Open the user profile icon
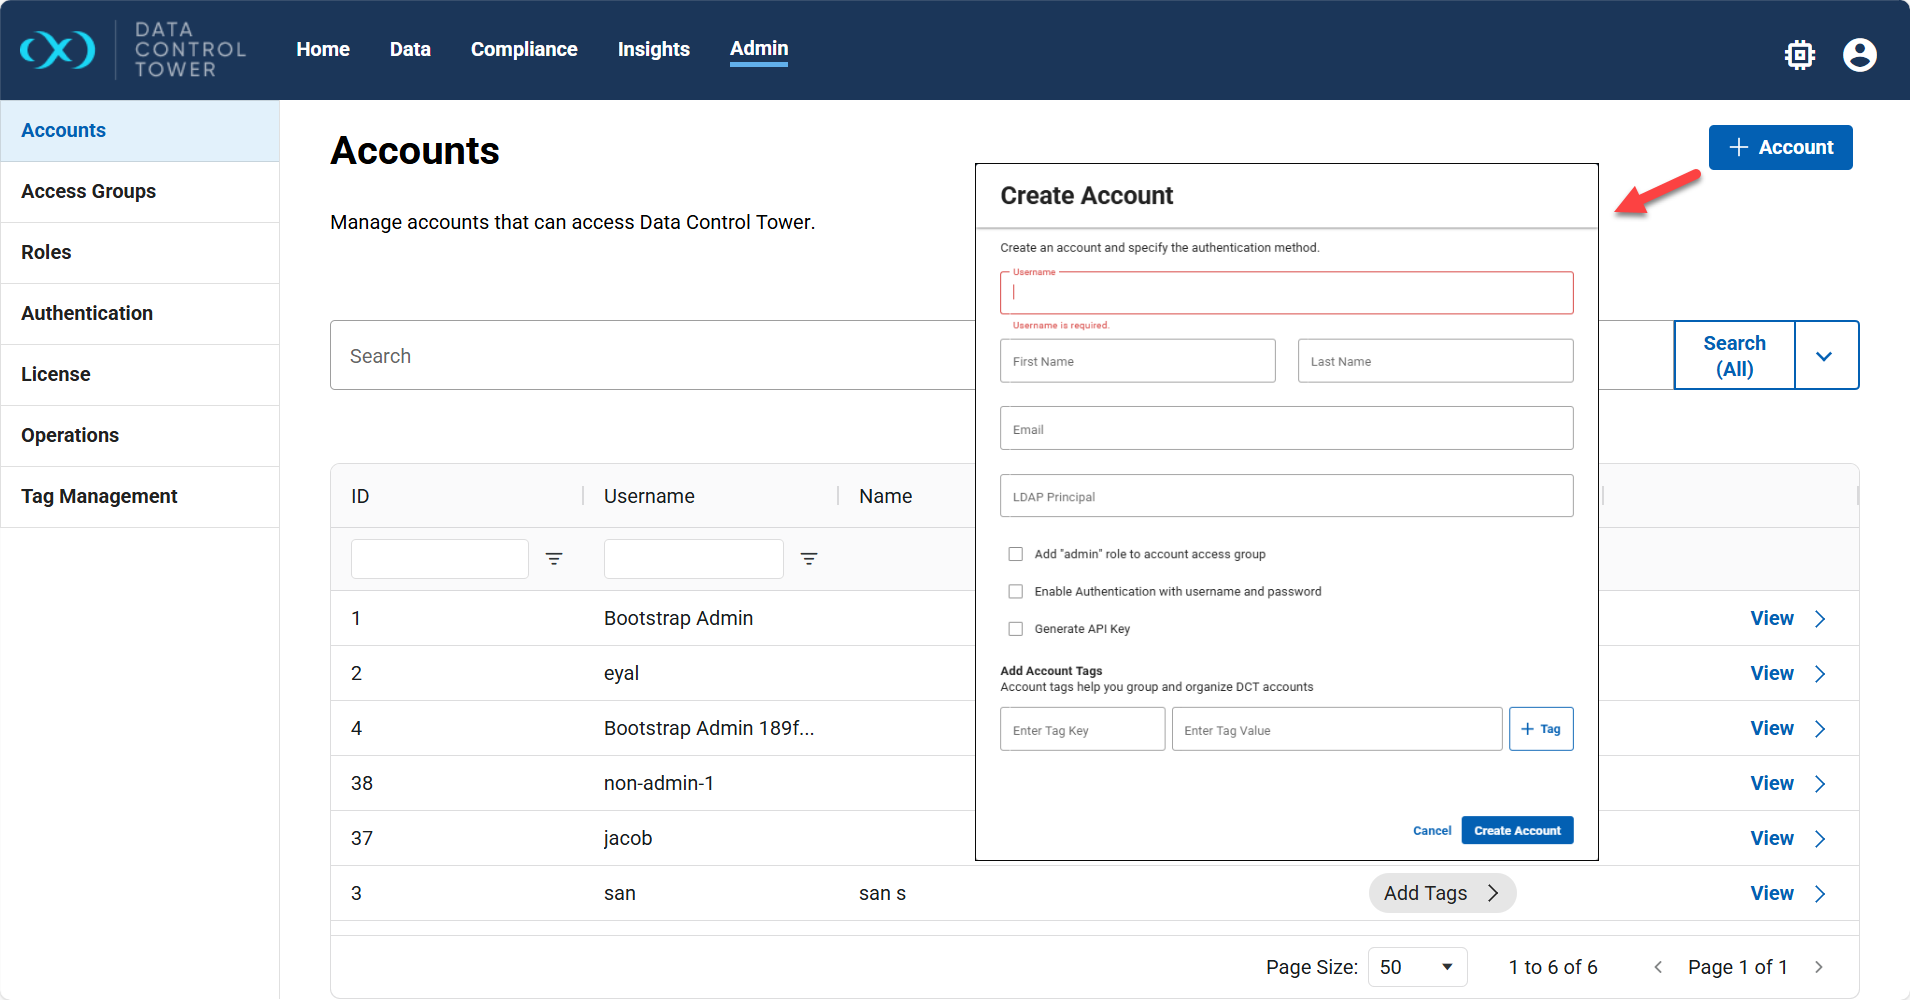Screen dimensions: 1910x1000 click(1859, 54)
